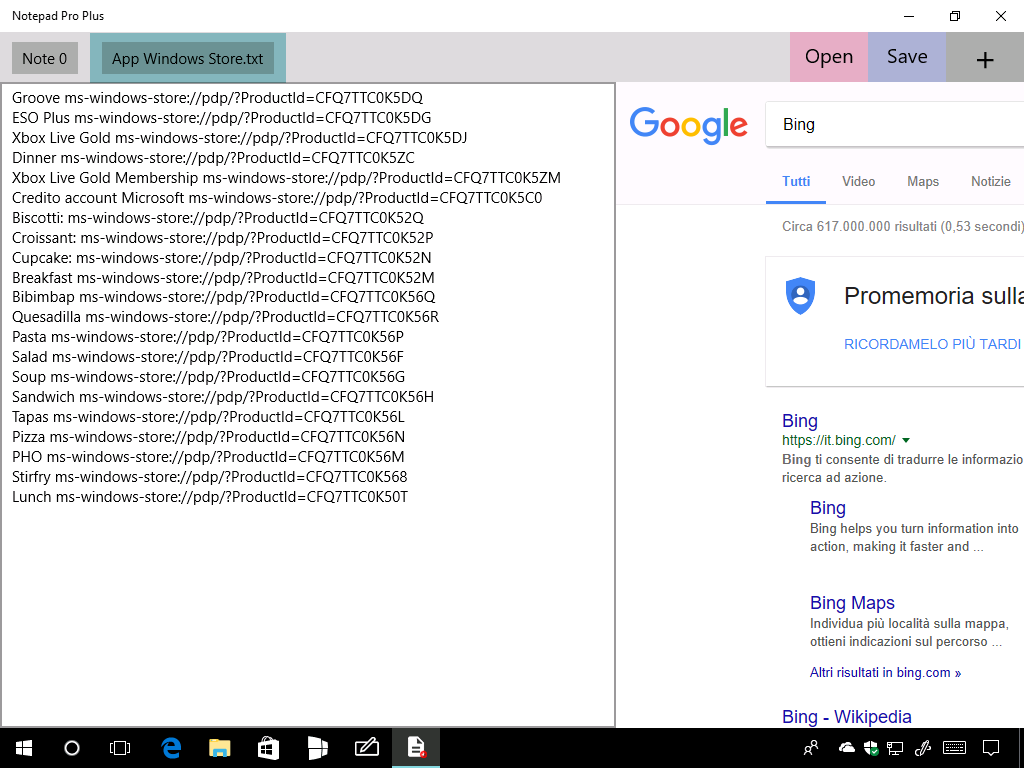Switch to the Note 0 tab
This screenshot has width=1024, height=768.
pyautogui.click(x=44, y=58)
